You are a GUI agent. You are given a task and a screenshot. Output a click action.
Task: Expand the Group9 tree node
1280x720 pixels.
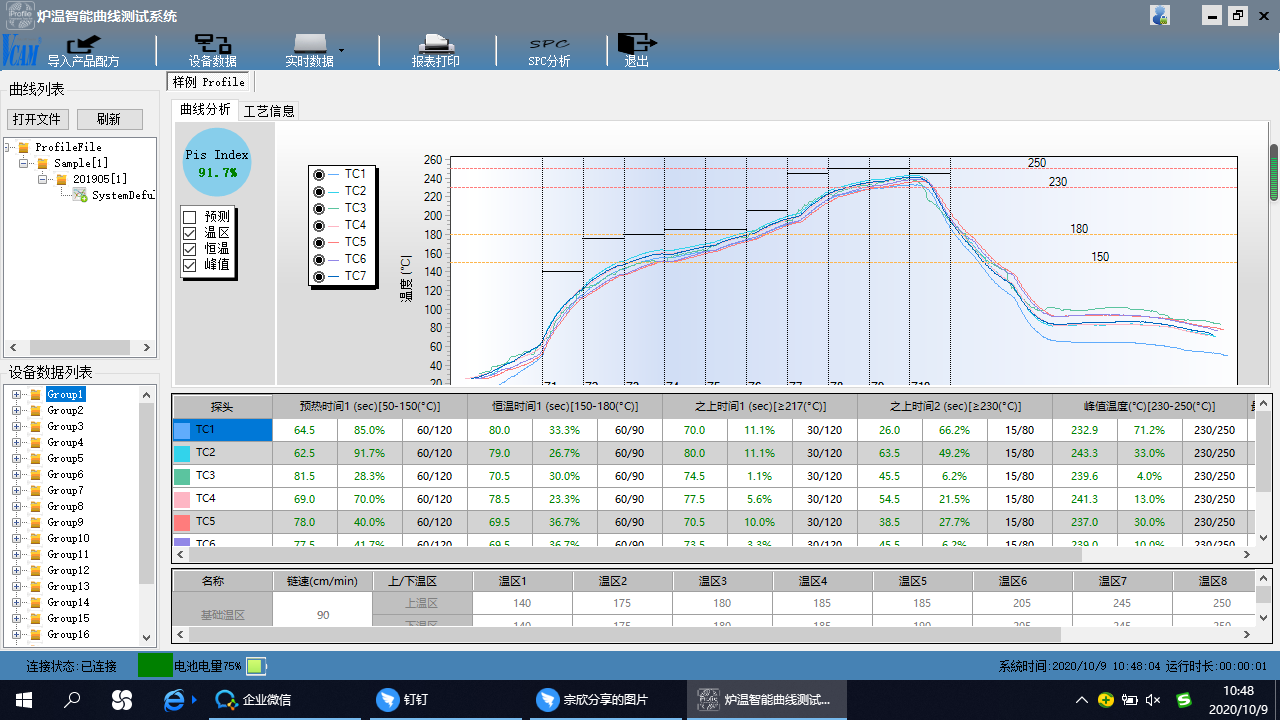(16, 522)
